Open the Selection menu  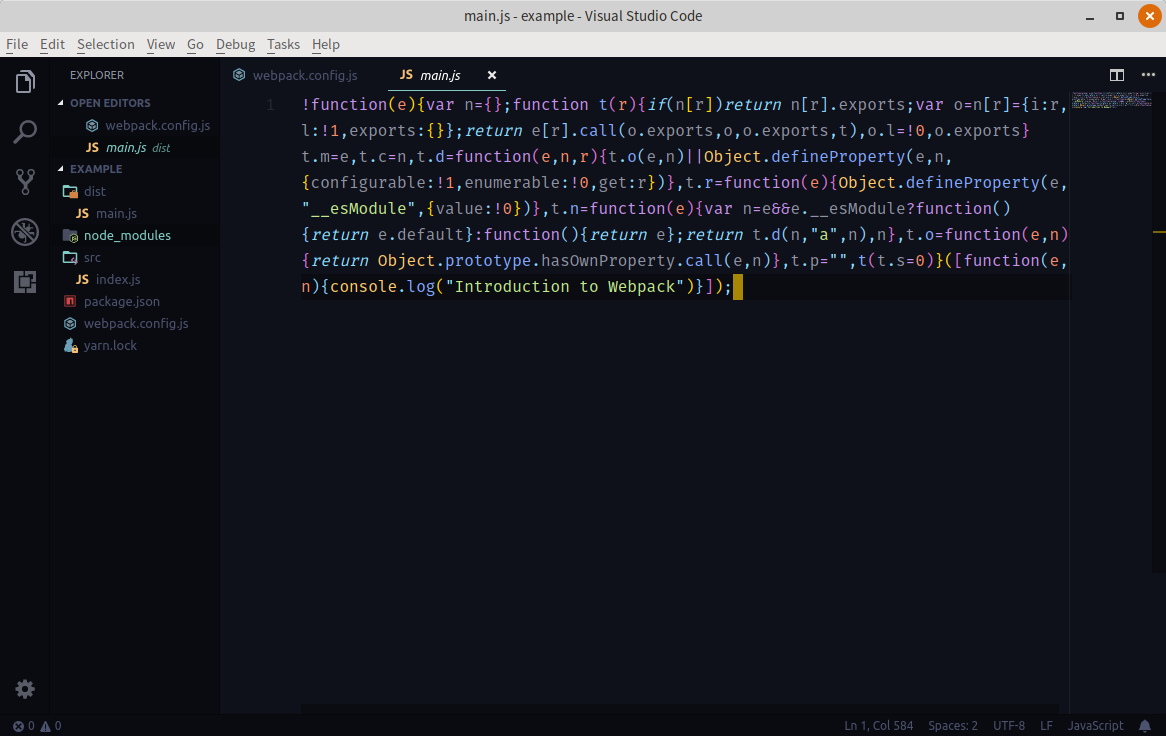[x=106, y=44]
